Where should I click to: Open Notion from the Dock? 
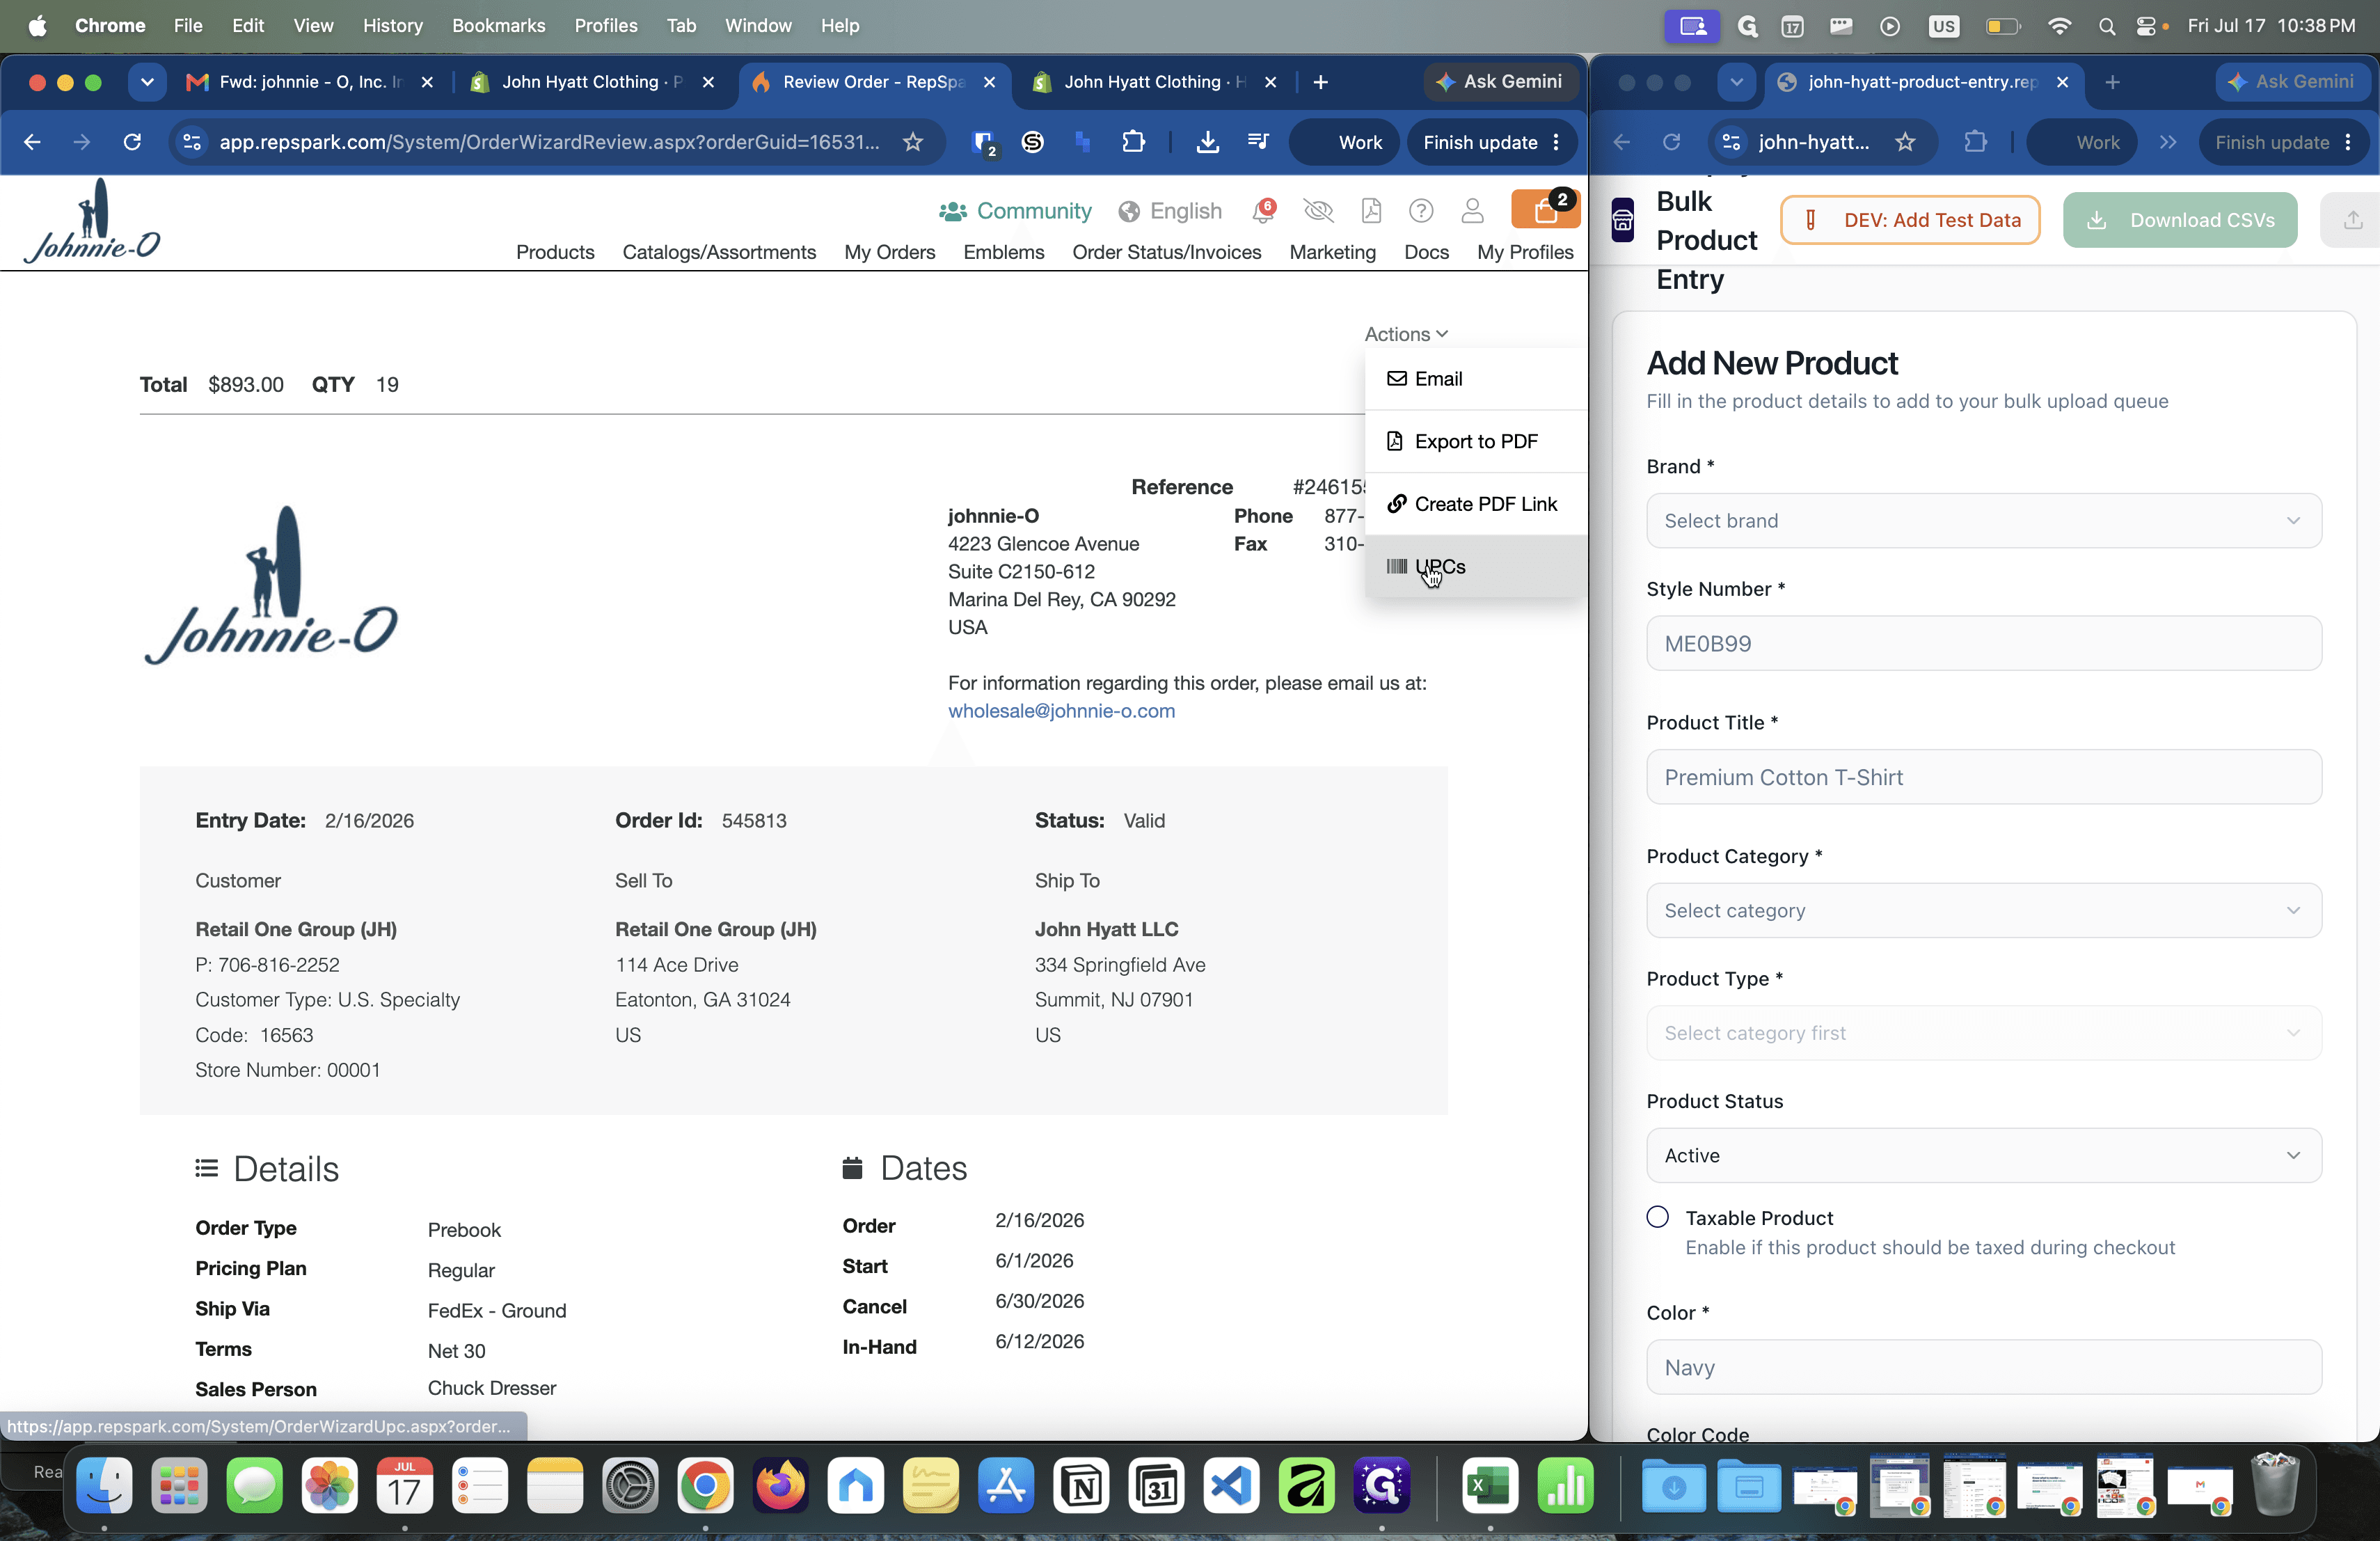pyautogui.click(x=1081, y=1486)
